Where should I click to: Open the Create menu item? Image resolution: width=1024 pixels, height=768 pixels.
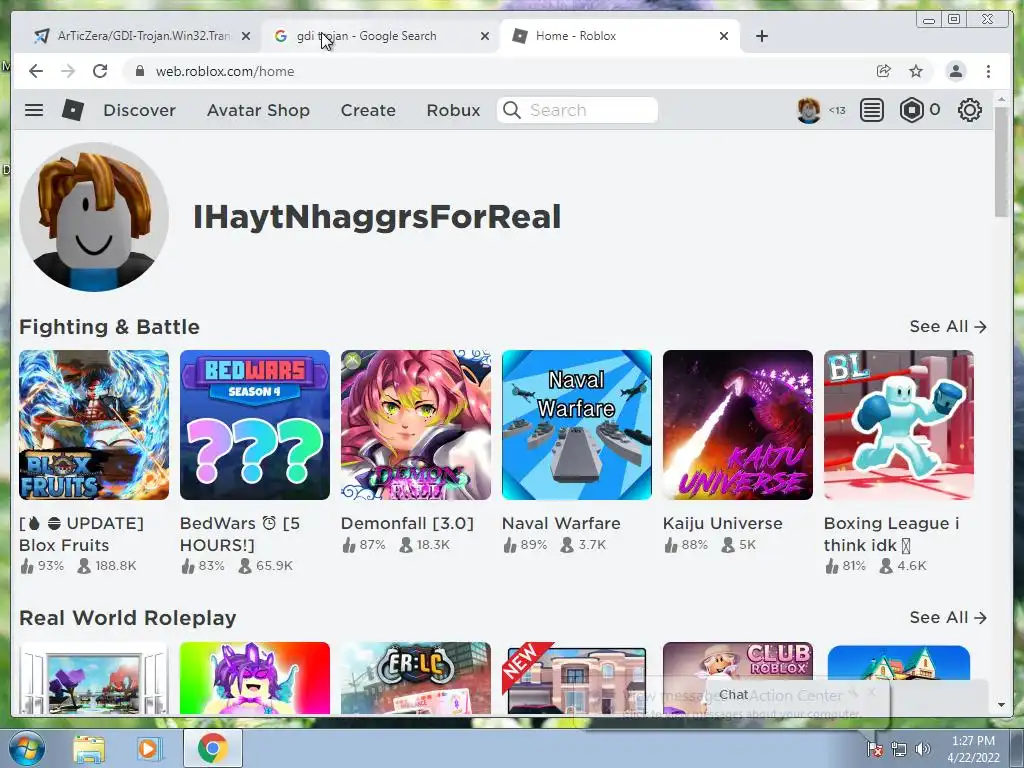(x=368, y=110)
